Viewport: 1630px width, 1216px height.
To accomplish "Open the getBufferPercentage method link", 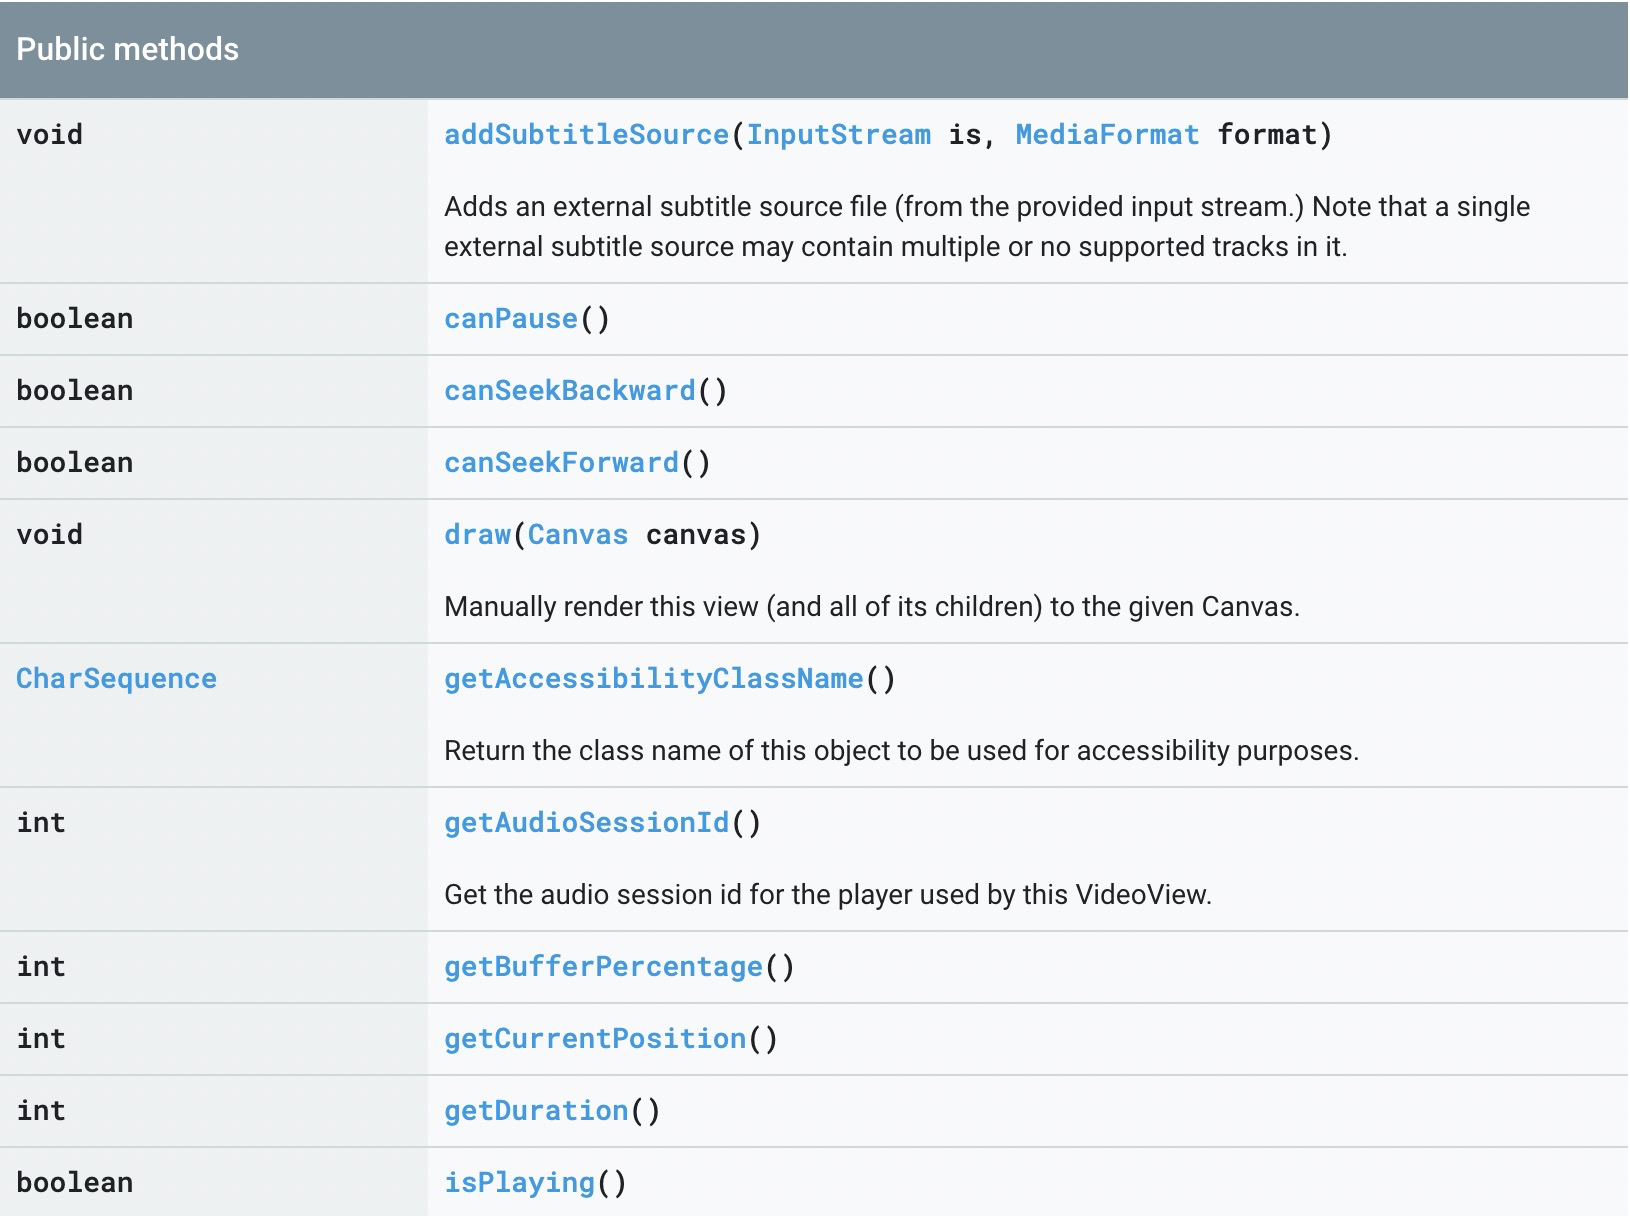I will 603,967.
